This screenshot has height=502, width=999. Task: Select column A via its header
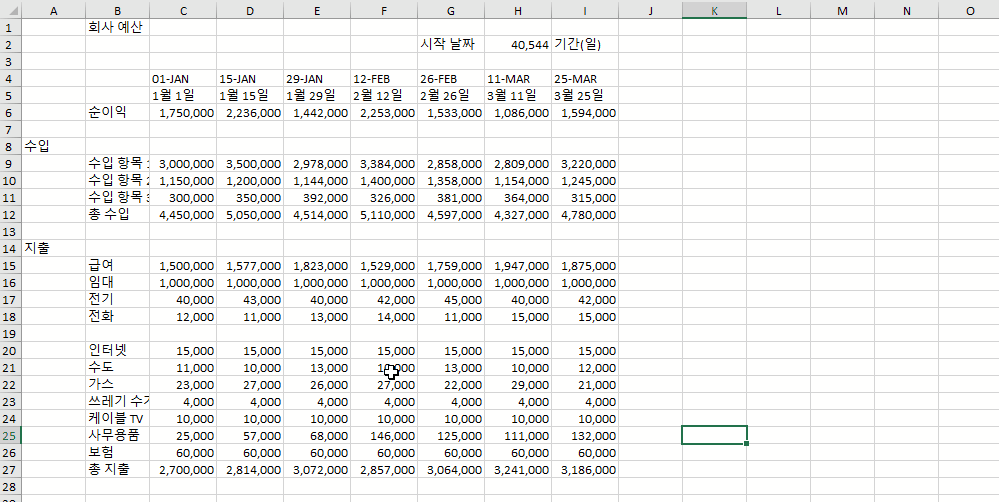pyautogui.click(x=54, y=10)
